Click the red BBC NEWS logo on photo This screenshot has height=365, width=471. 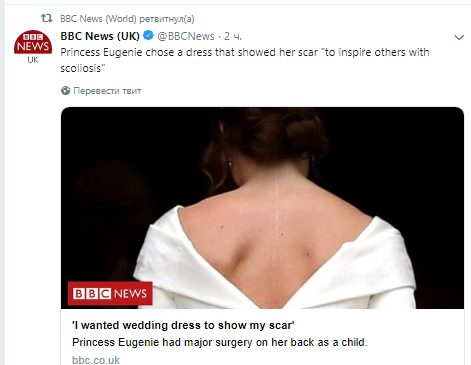tap(110, 293)
